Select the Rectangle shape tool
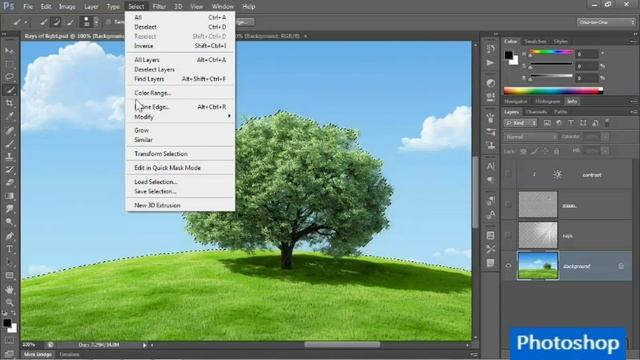This screenshot has width=640, height=360. 9,276
